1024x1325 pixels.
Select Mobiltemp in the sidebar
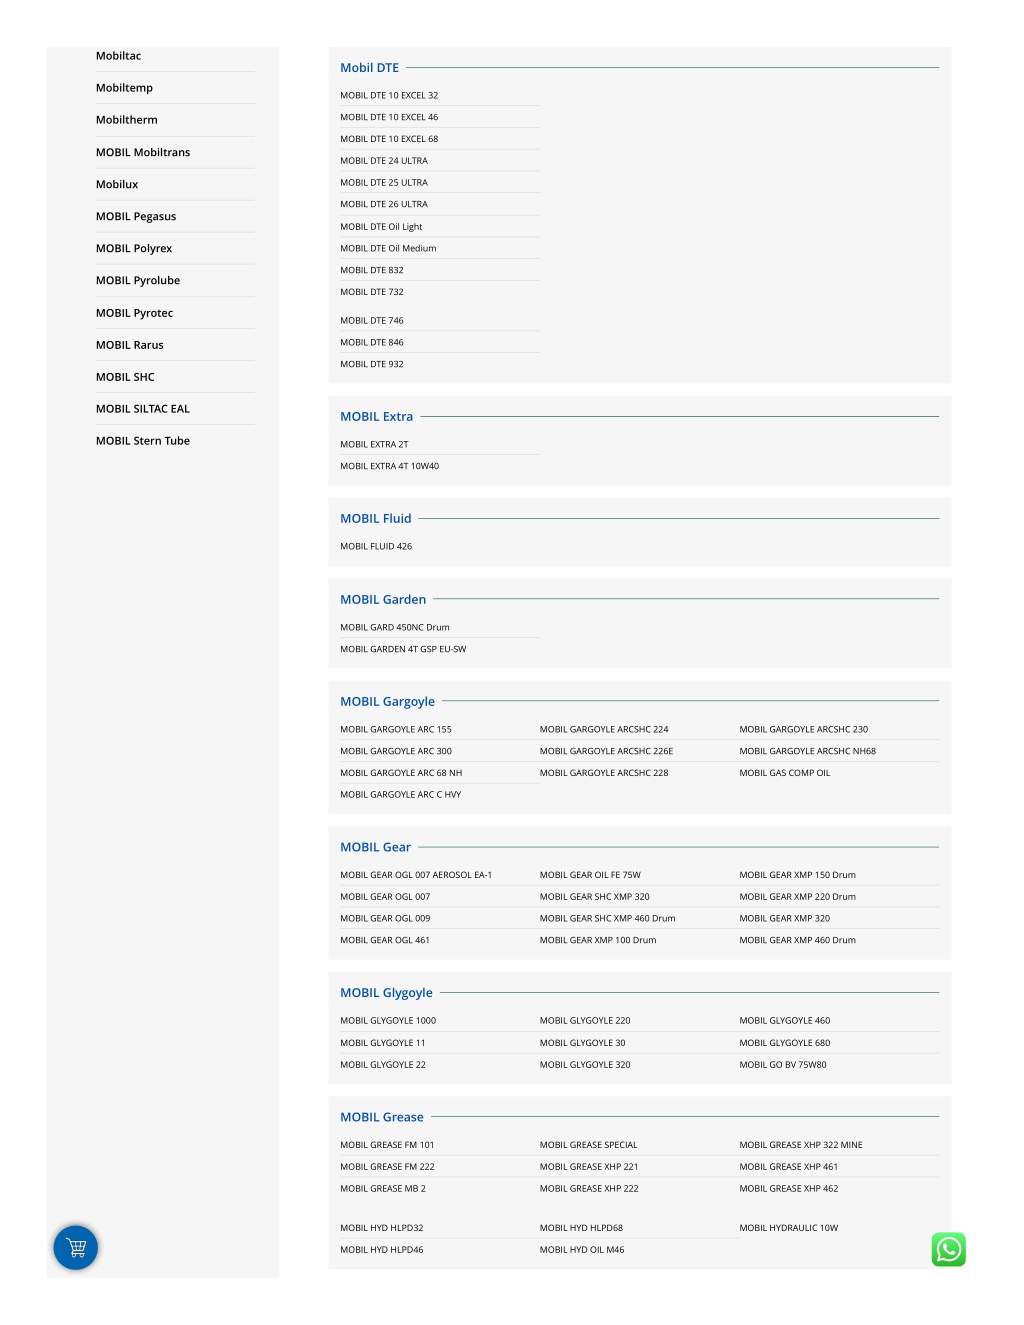124,88
